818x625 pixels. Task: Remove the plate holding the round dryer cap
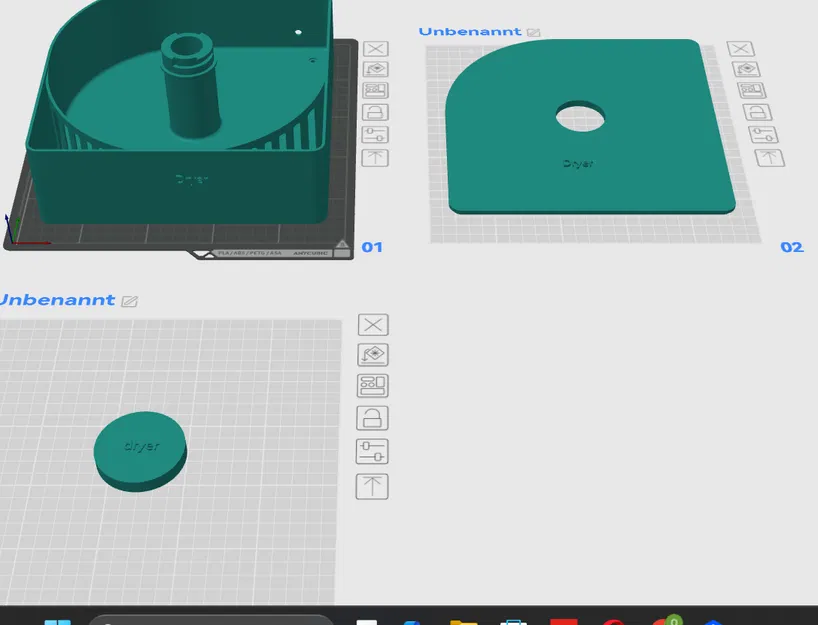373,324
